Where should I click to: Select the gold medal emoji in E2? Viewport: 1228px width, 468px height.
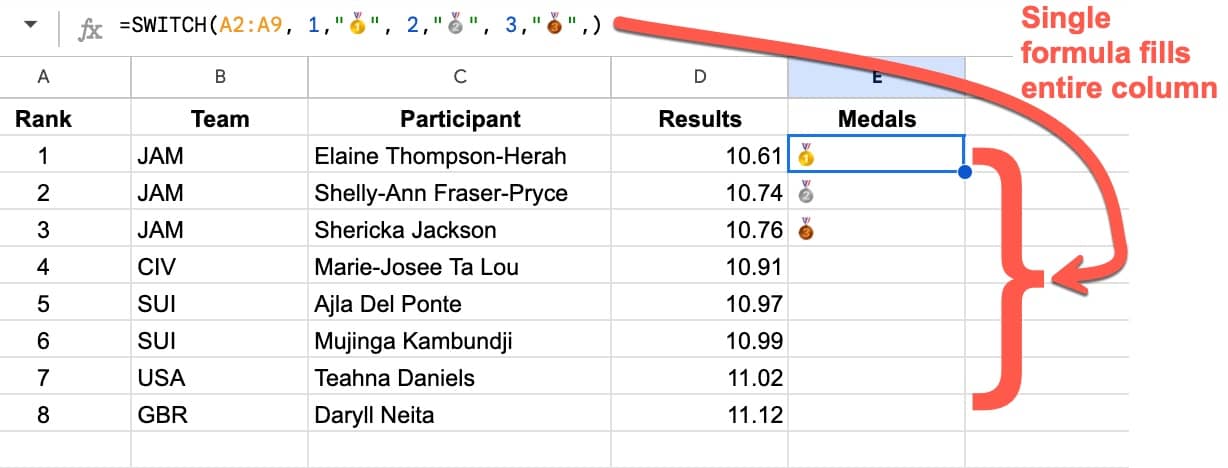coord(806,155)
